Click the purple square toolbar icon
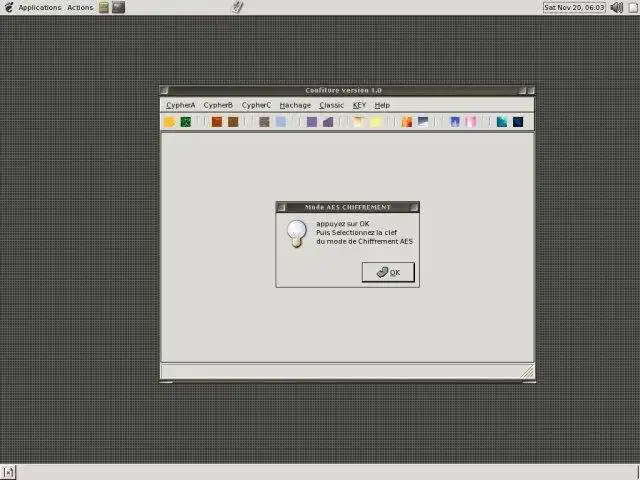 pos(312,122)
